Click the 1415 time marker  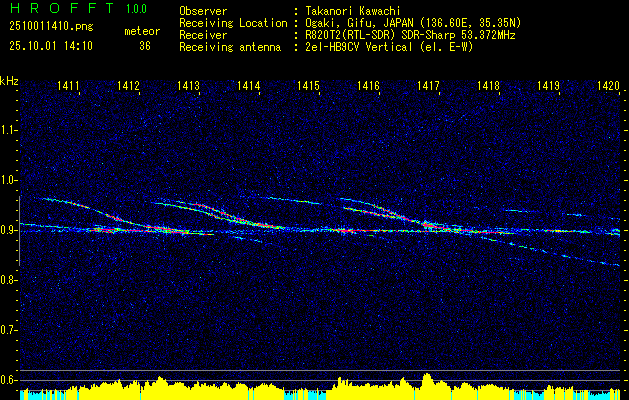(308, 85)
